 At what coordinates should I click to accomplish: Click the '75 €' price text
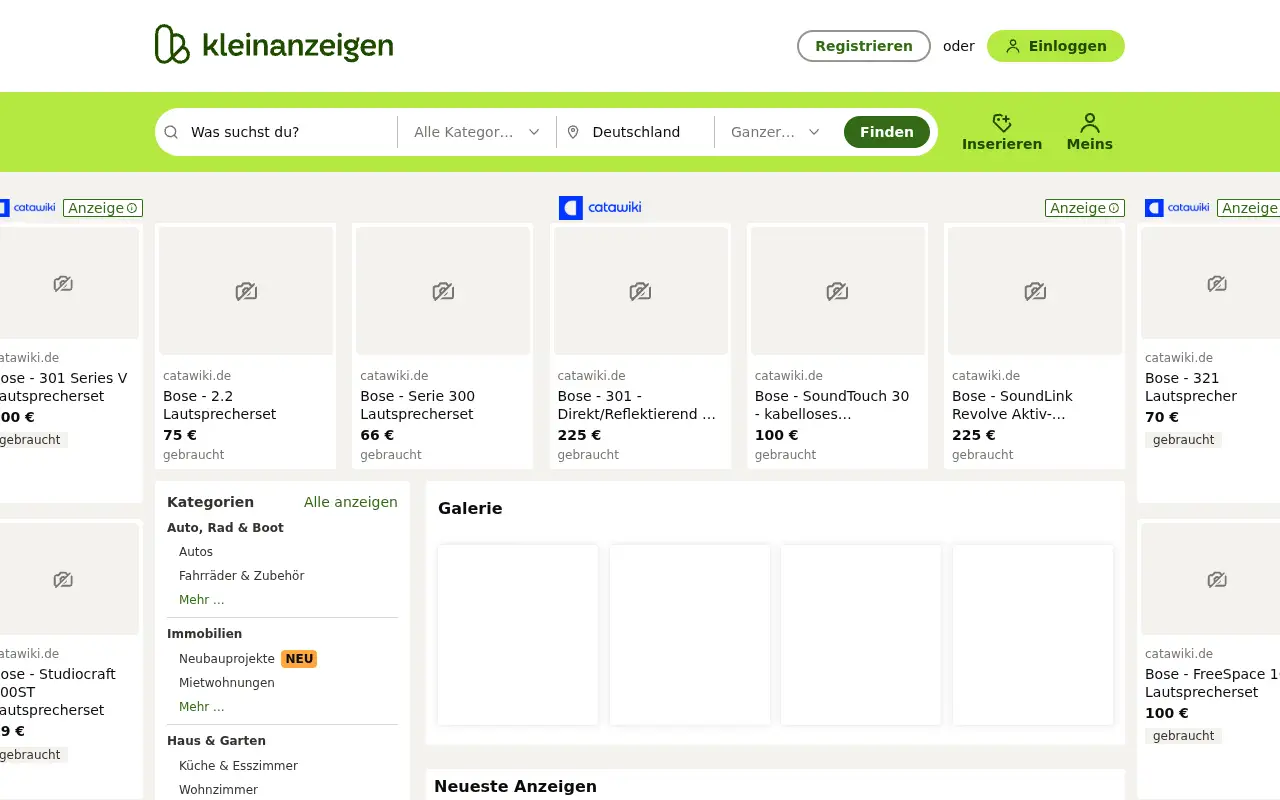[180, 435]
